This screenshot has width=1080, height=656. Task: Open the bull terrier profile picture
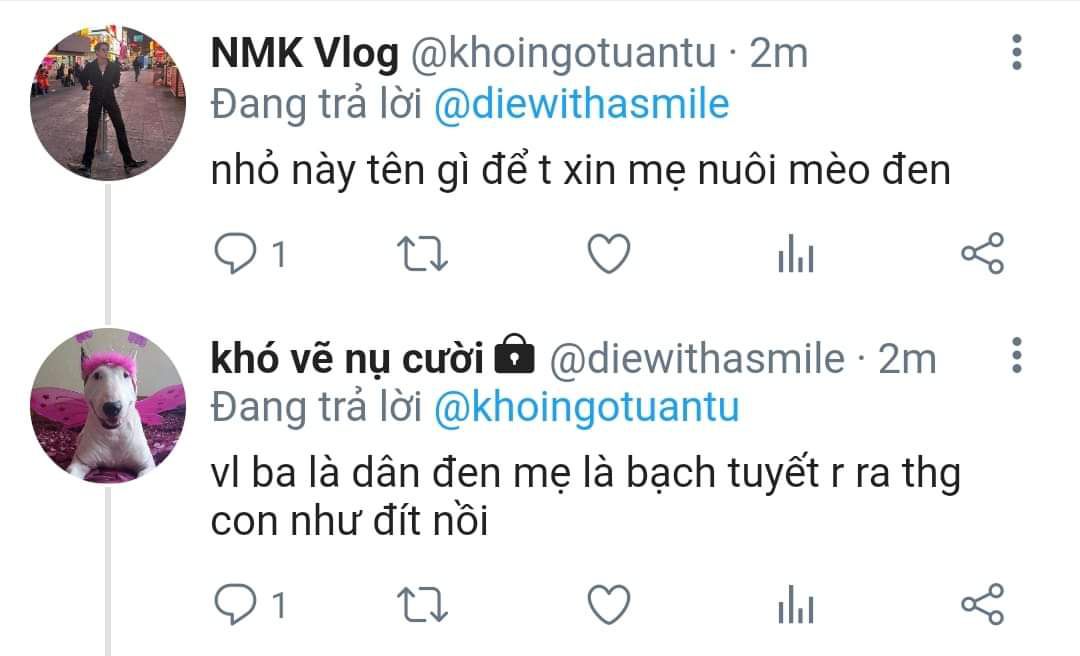click(x=107, y=405)
